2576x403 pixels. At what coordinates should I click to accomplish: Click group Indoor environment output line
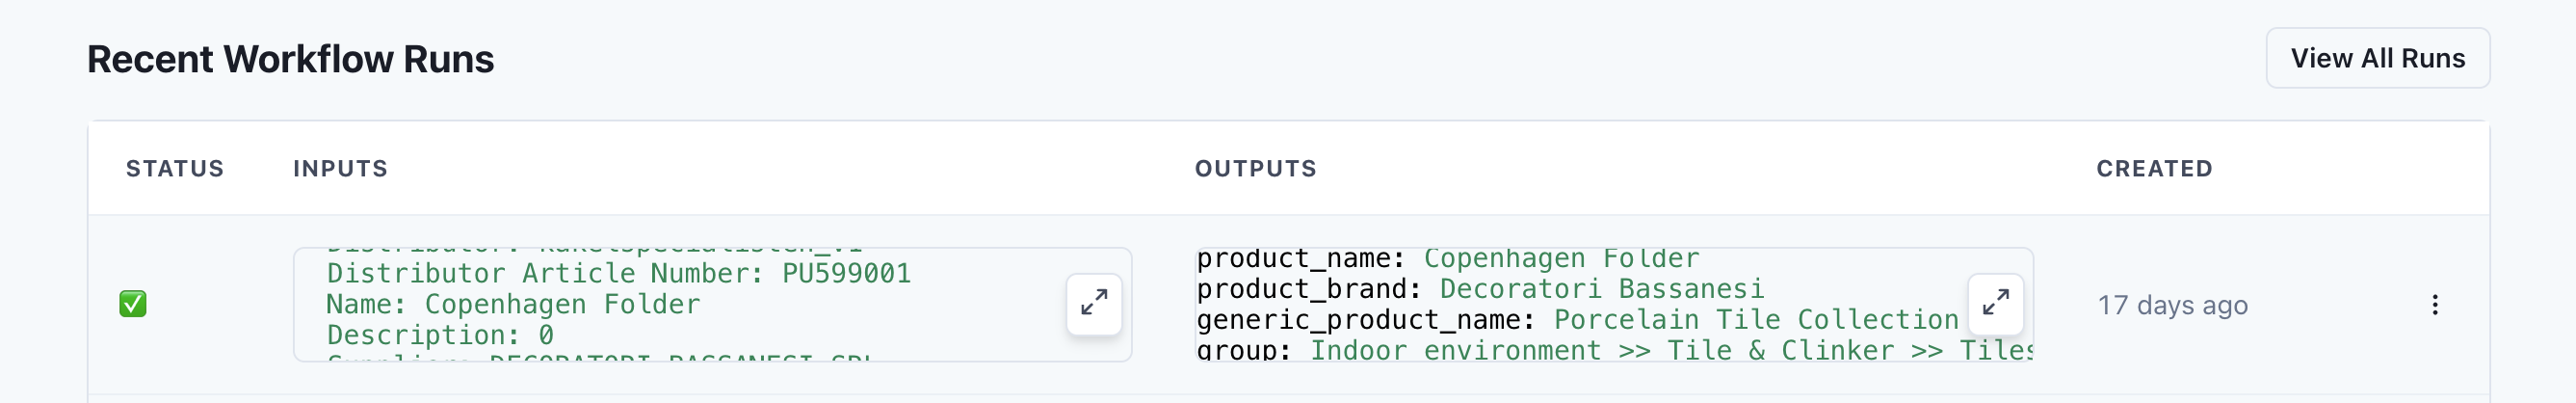click(x=1614, y=350)
